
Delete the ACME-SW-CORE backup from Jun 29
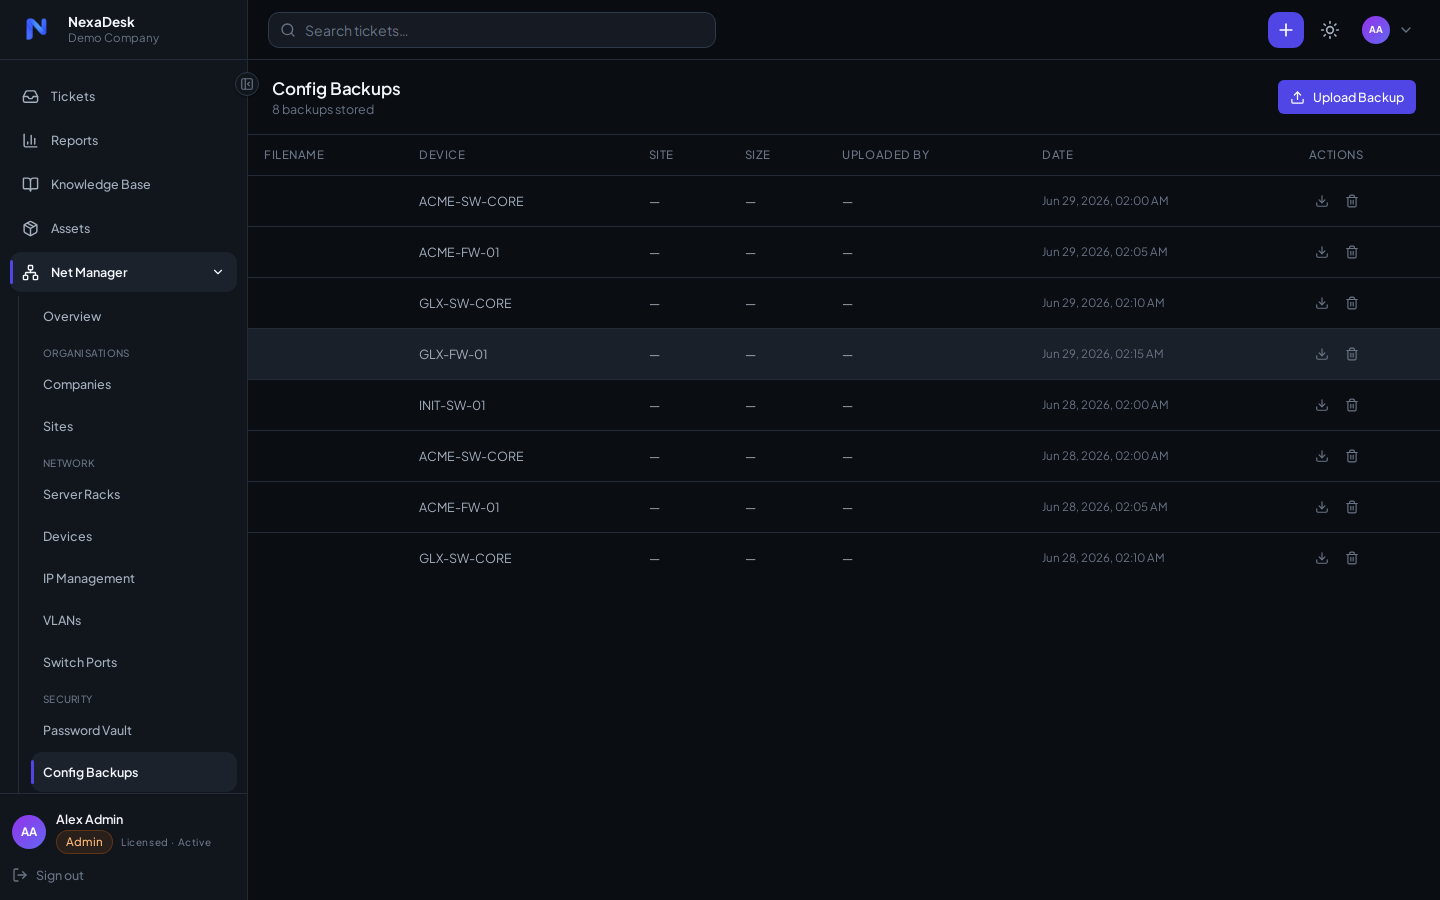click(1352, 201)
